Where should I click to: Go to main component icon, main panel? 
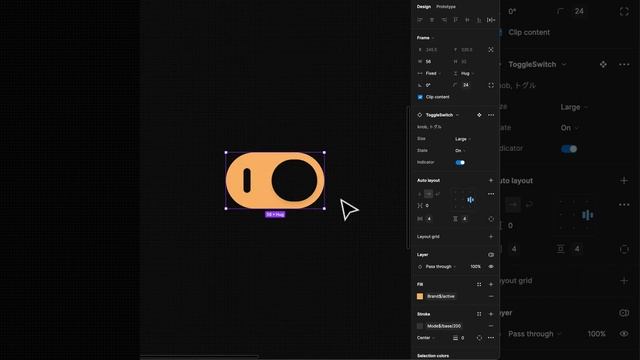click(x=479, y=115)
